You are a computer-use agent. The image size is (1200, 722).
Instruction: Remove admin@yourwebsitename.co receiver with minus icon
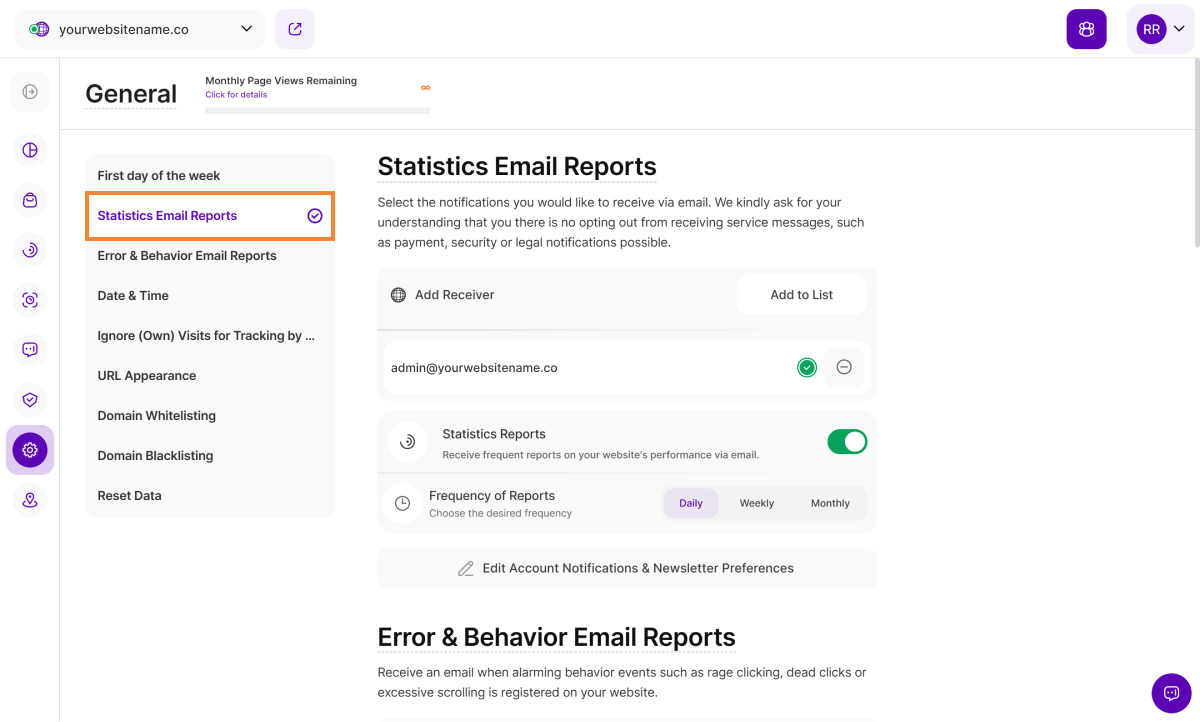coord(844,367)
